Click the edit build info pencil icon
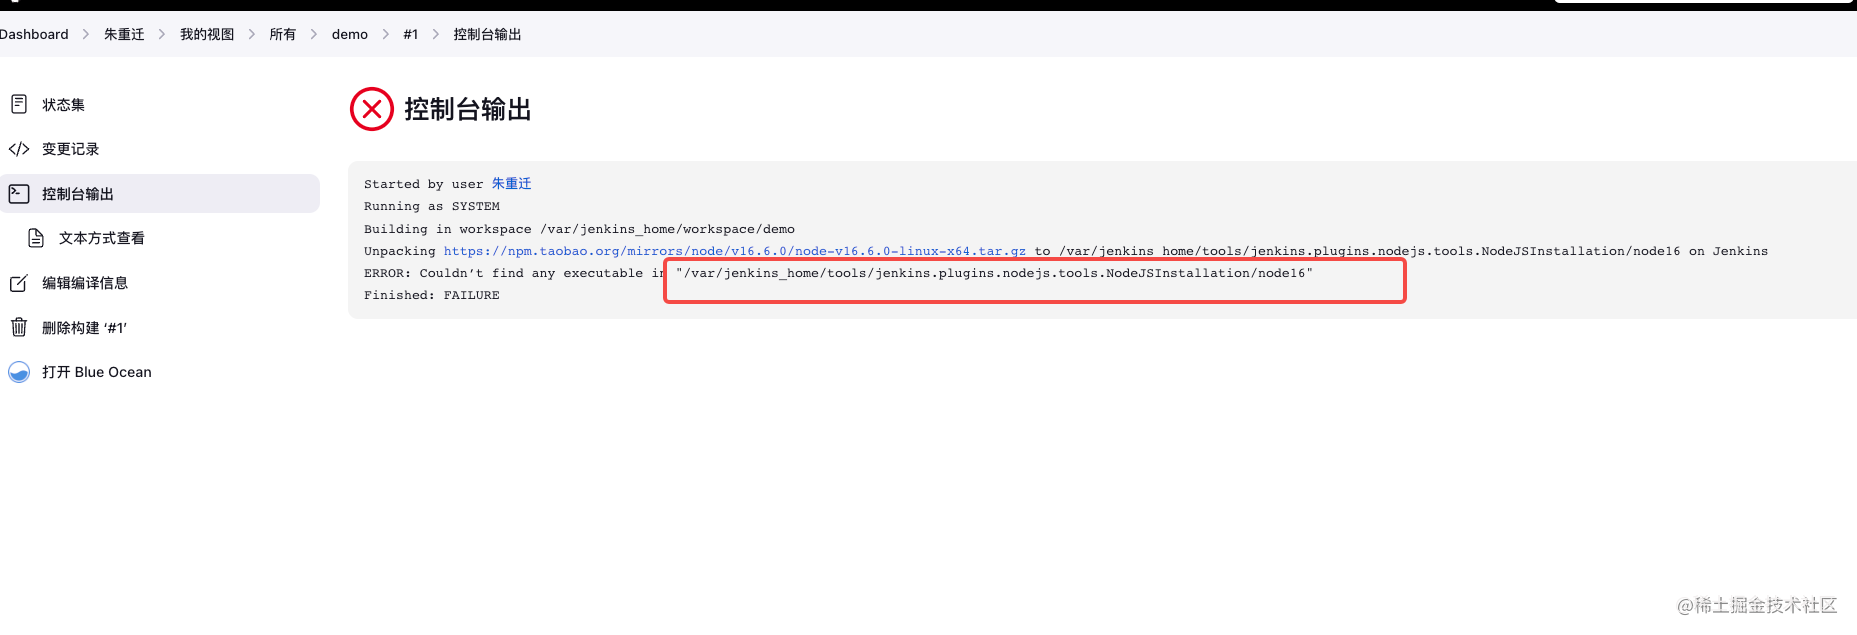This screenshot has width=1857, height=635. [x=19, y=283]
